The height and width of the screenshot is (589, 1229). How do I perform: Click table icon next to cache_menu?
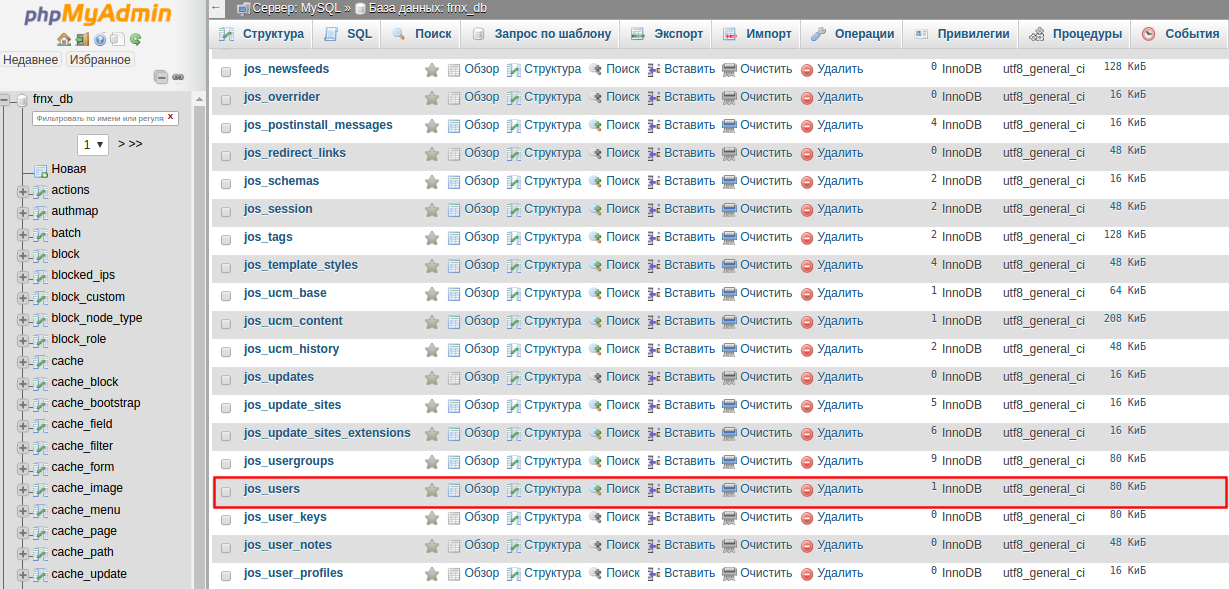(x=39, y=511)
